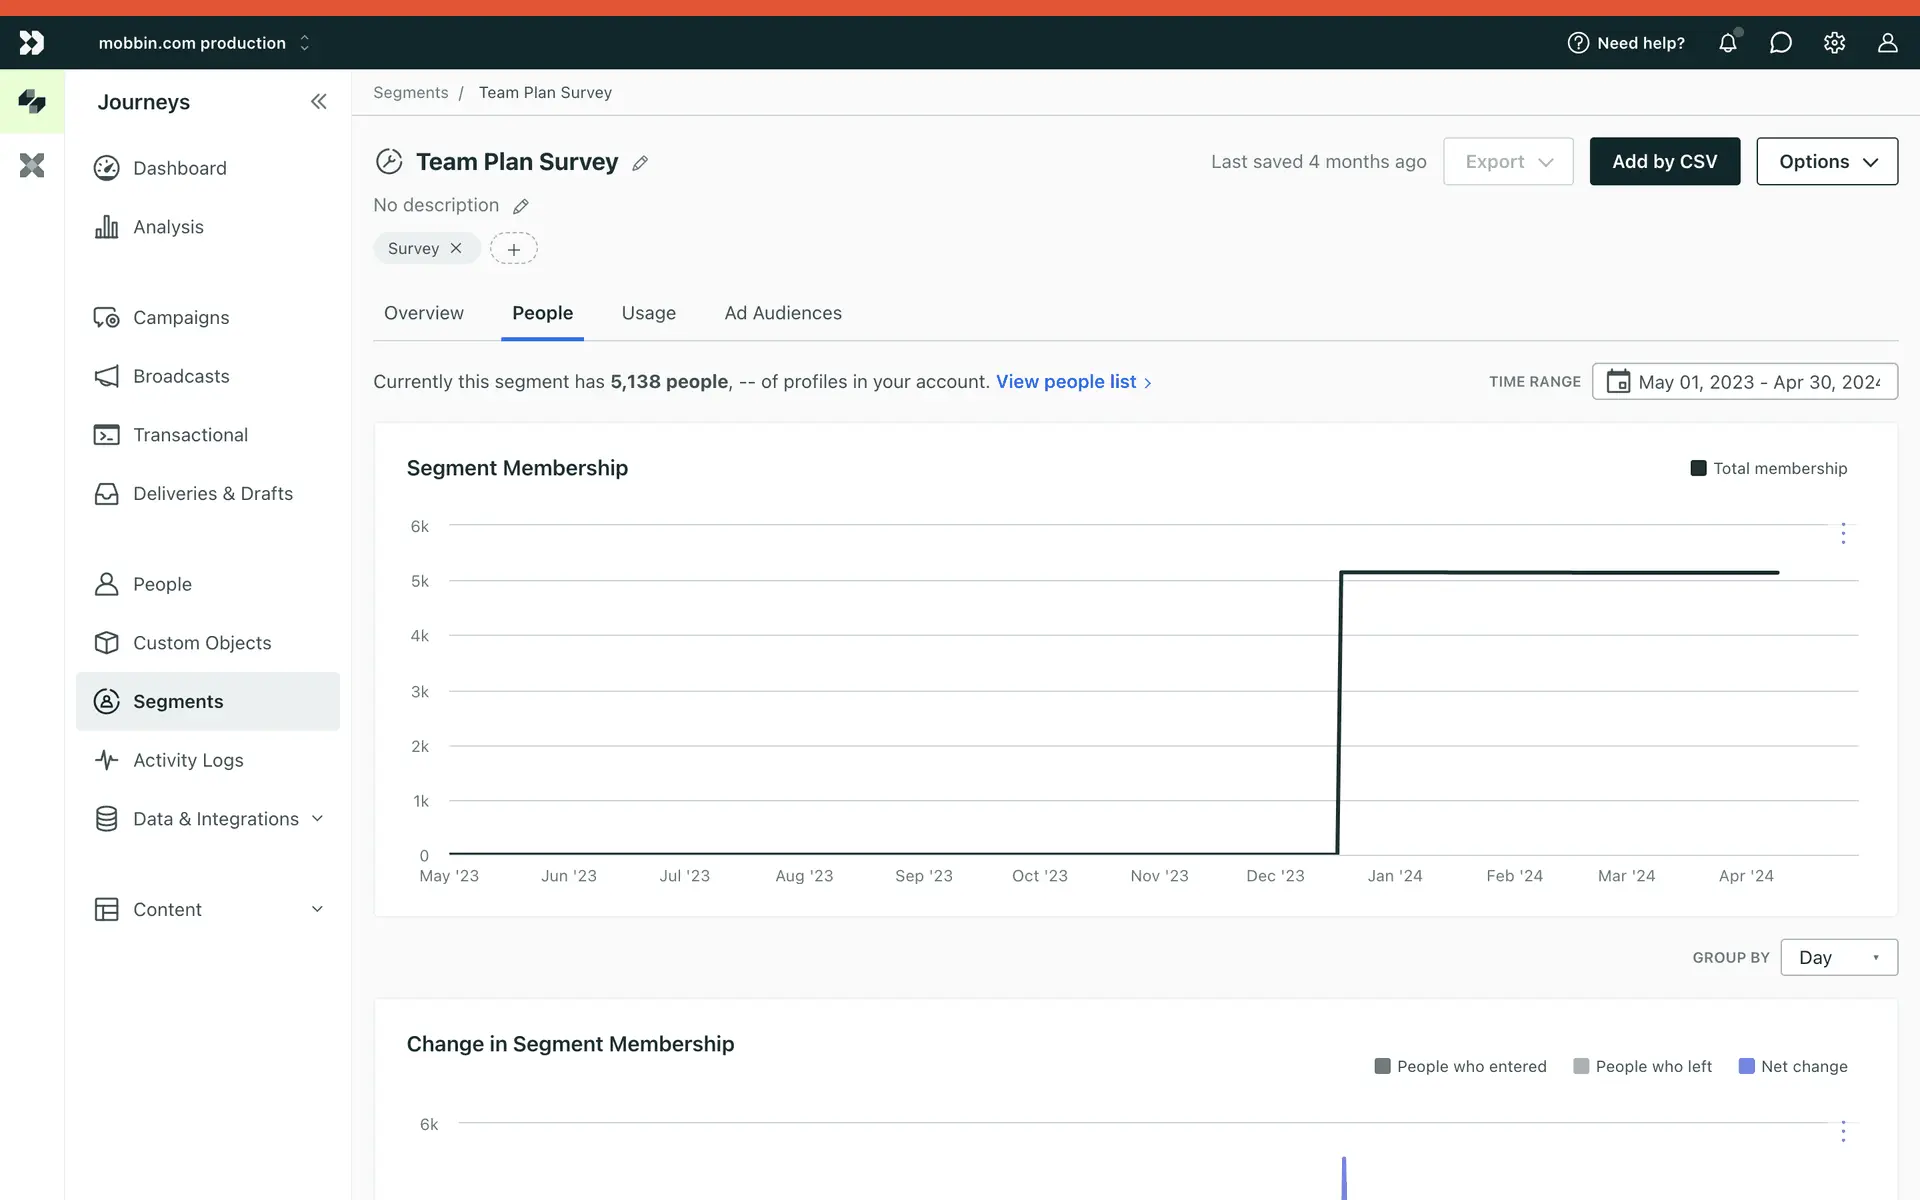Viewport: 1920px width, 1200px height.
Task: Toggle People who entered legend
Action: tap(1460, 1066)
